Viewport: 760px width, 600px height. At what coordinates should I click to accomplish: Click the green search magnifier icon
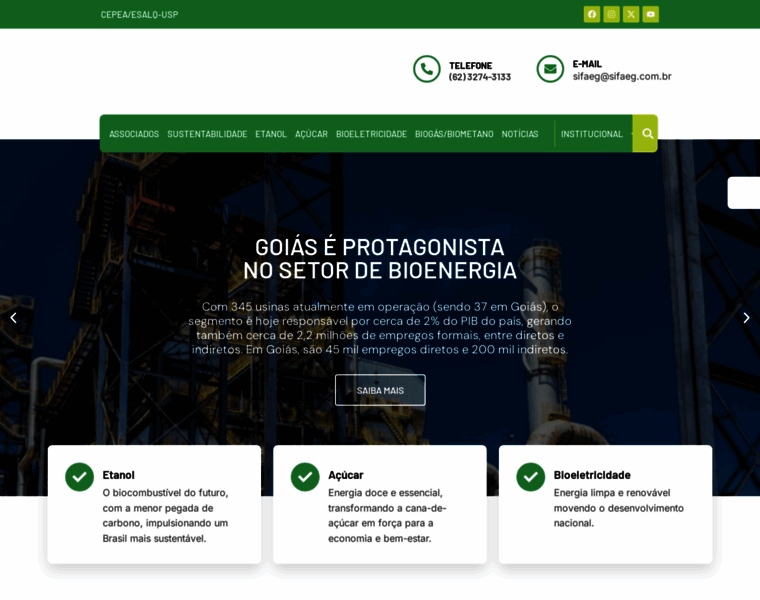point(646,133)
